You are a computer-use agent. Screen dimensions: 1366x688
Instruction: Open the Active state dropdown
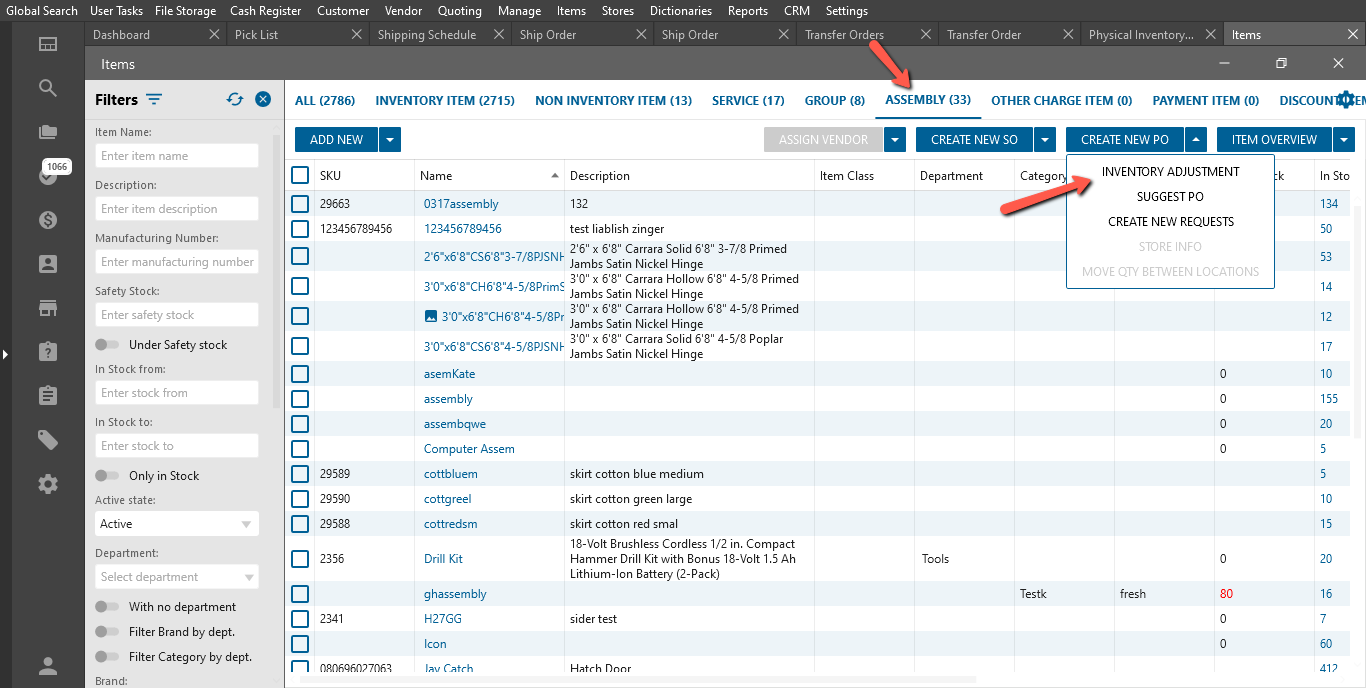pyautogui.click(x=177, y=524)
